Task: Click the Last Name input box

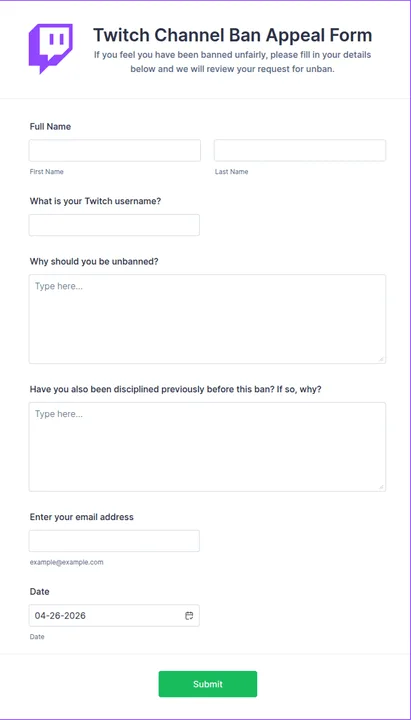Action: pos(300,151)
